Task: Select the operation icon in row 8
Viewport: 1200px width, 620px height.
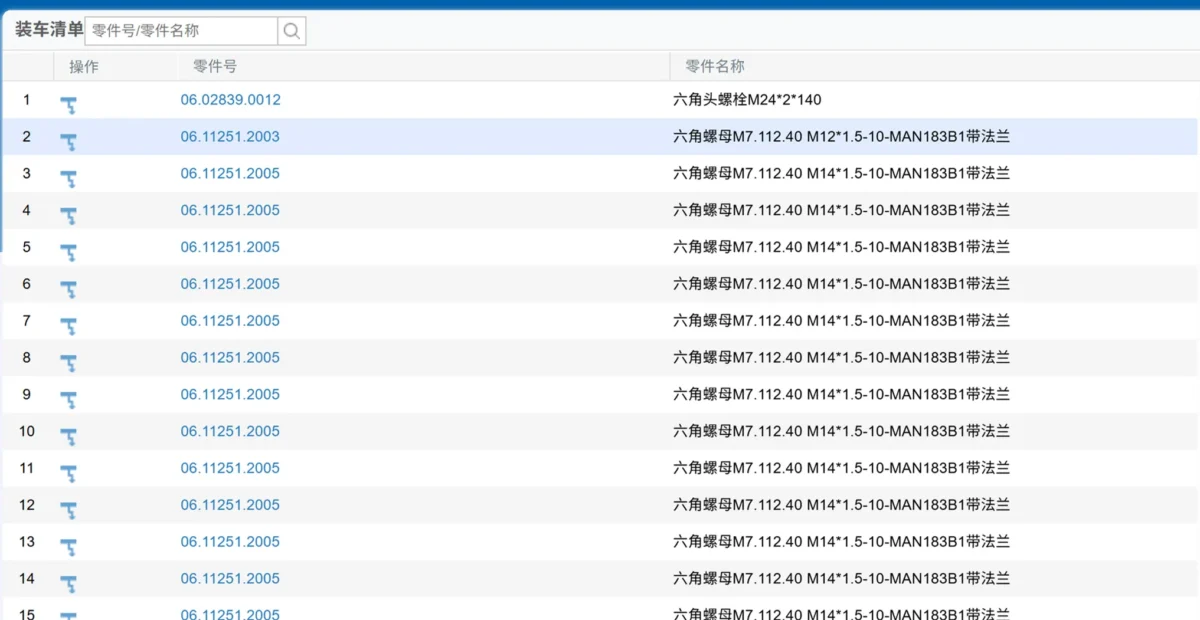Action: [69, 362]
